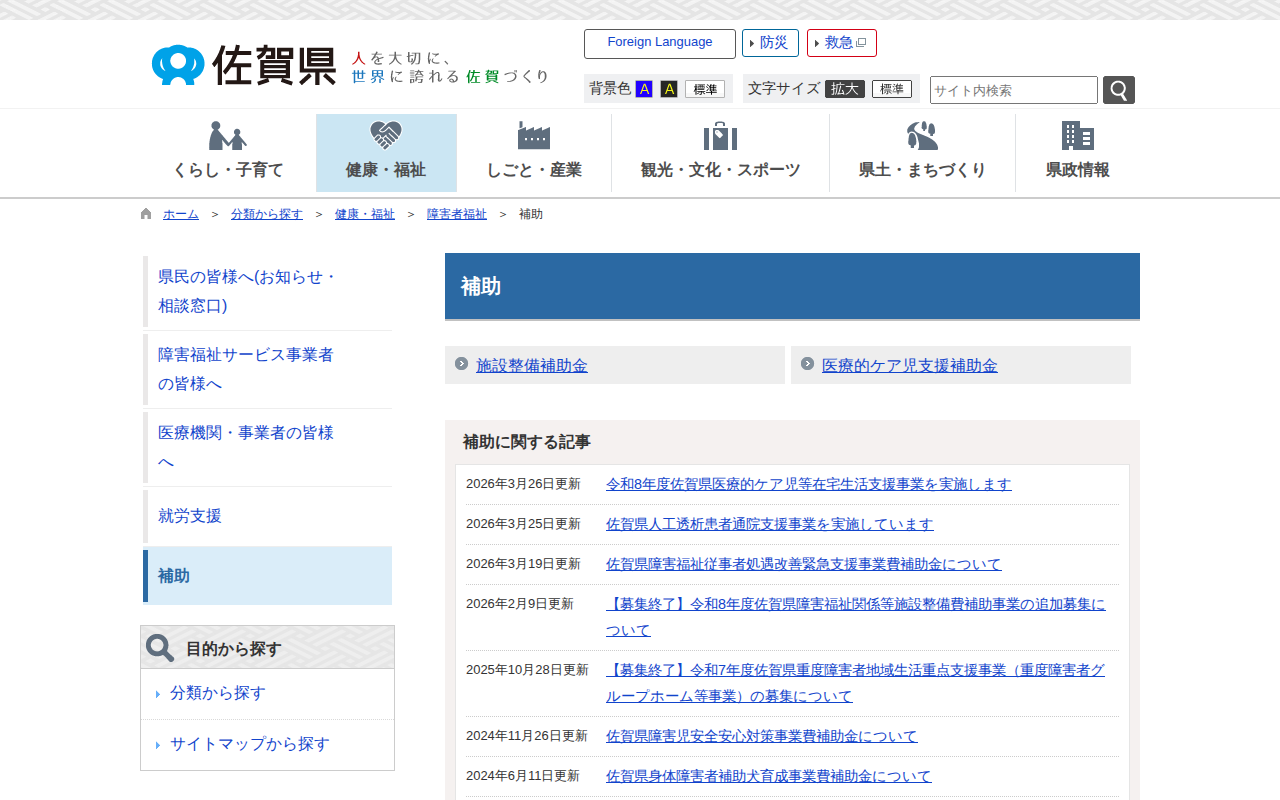
Task: Open 県土・まちづくり menu tab
Action: point(922,153)
